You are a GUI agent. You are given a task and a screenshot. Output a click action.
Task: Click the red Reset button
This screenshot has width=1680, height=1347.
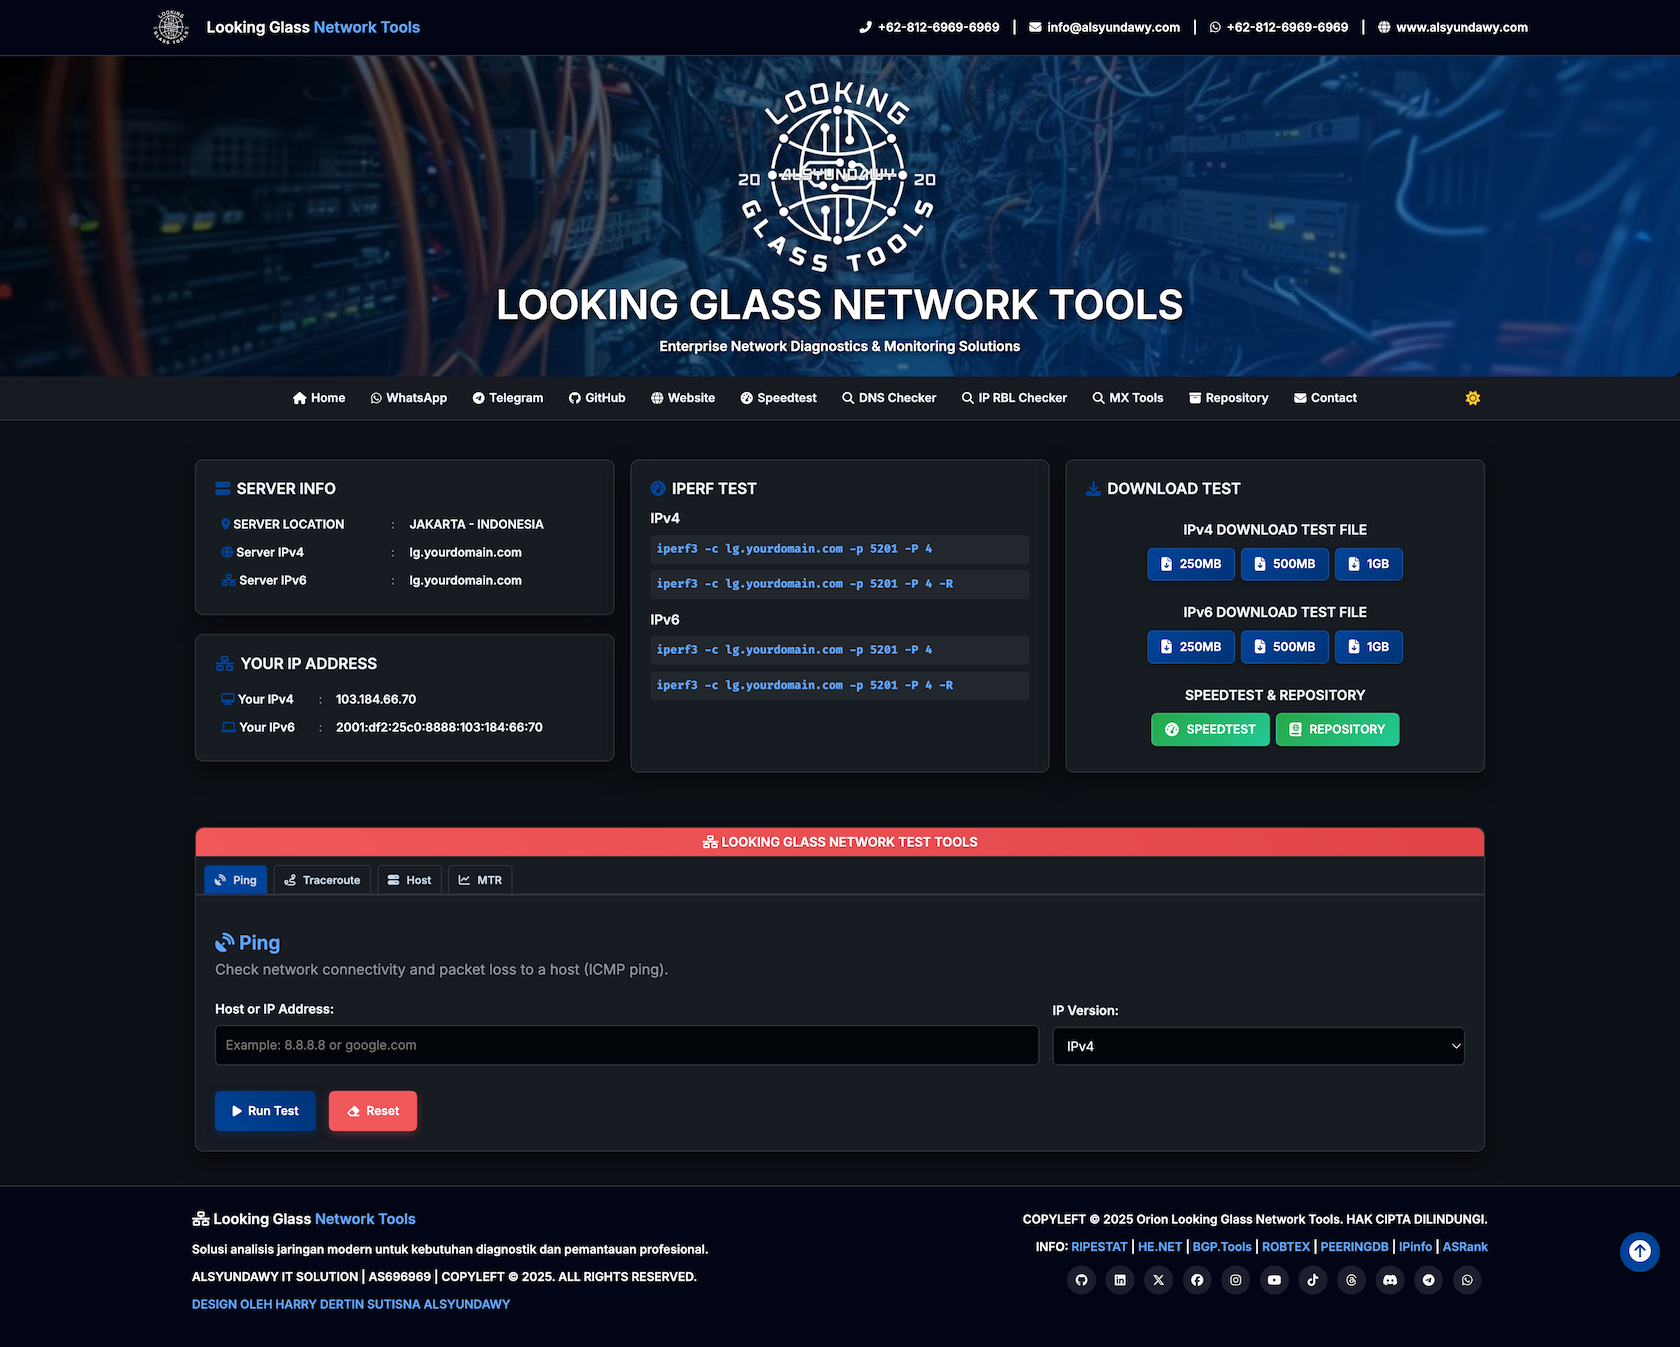(x=372, y=1111)
